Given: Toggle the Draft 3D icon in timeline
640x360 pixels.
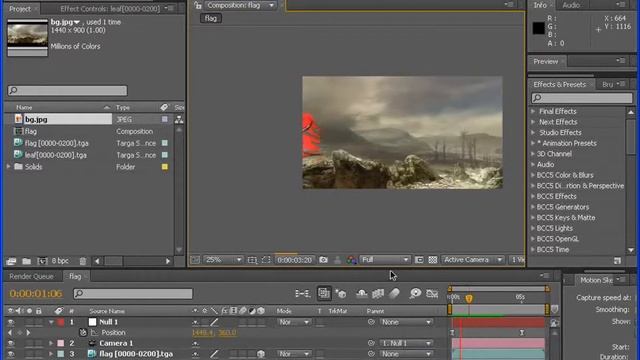Looking at the screenshot, I should tap(341, 293).
